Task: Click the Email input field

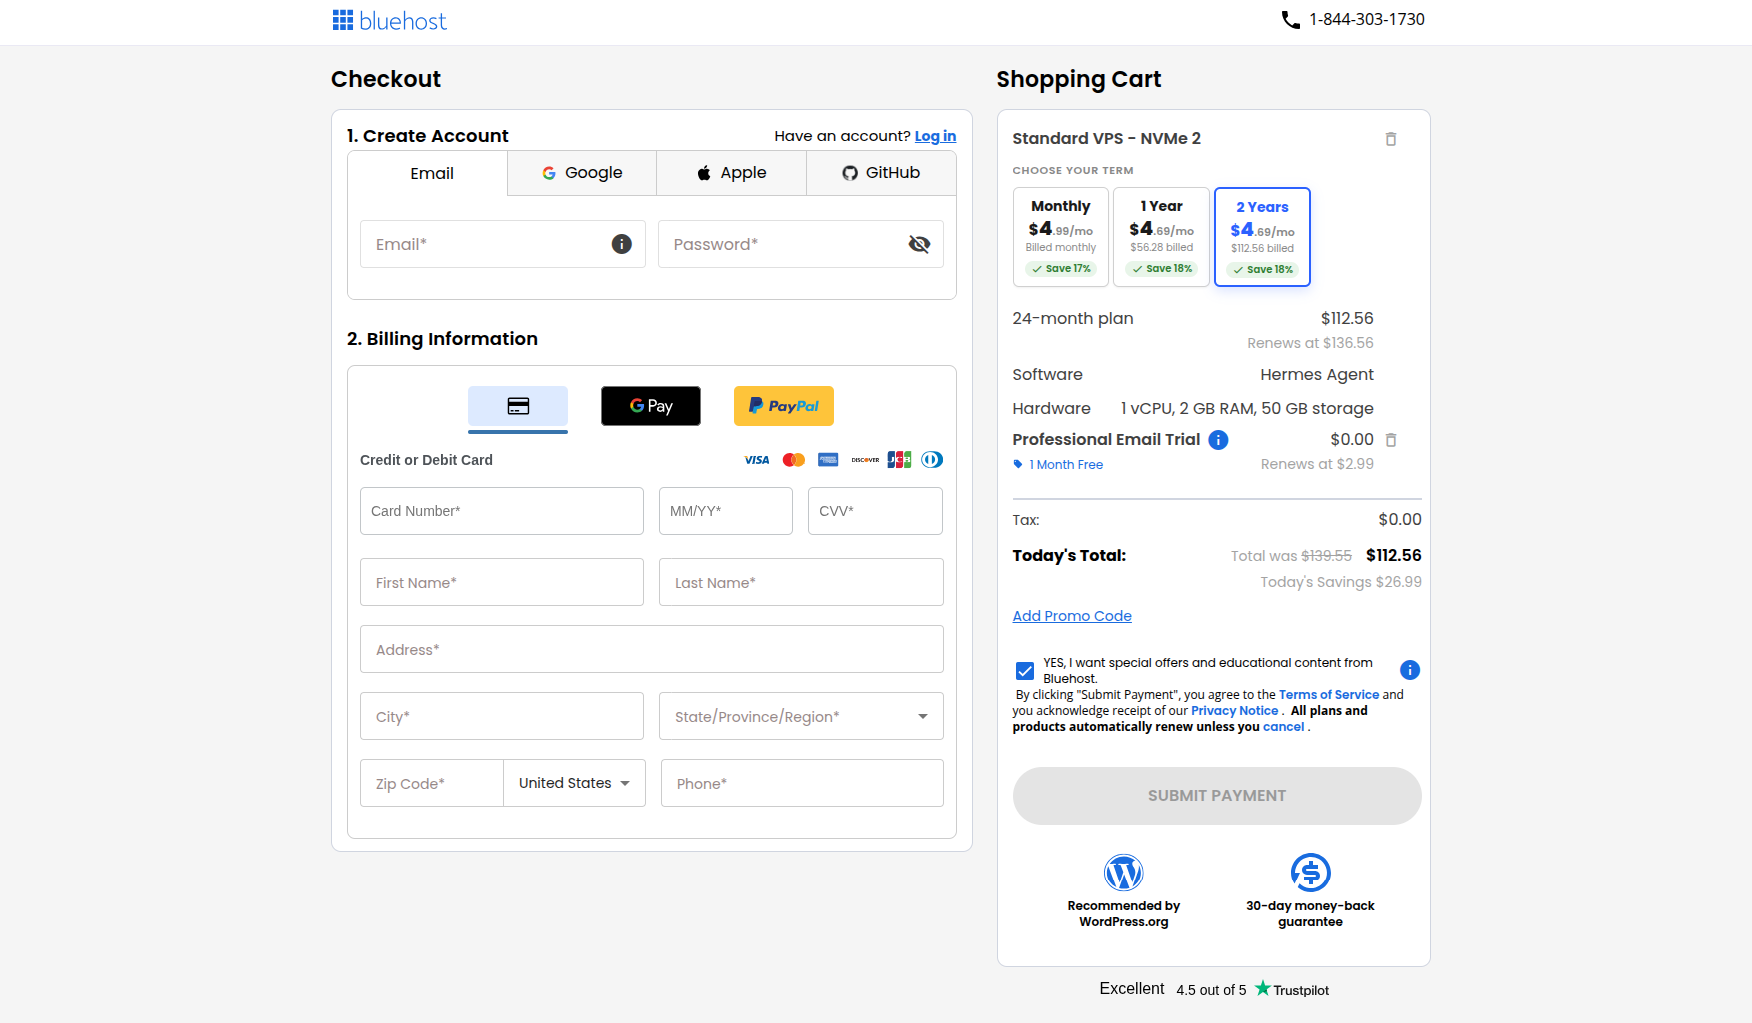Action: [503, 244]
